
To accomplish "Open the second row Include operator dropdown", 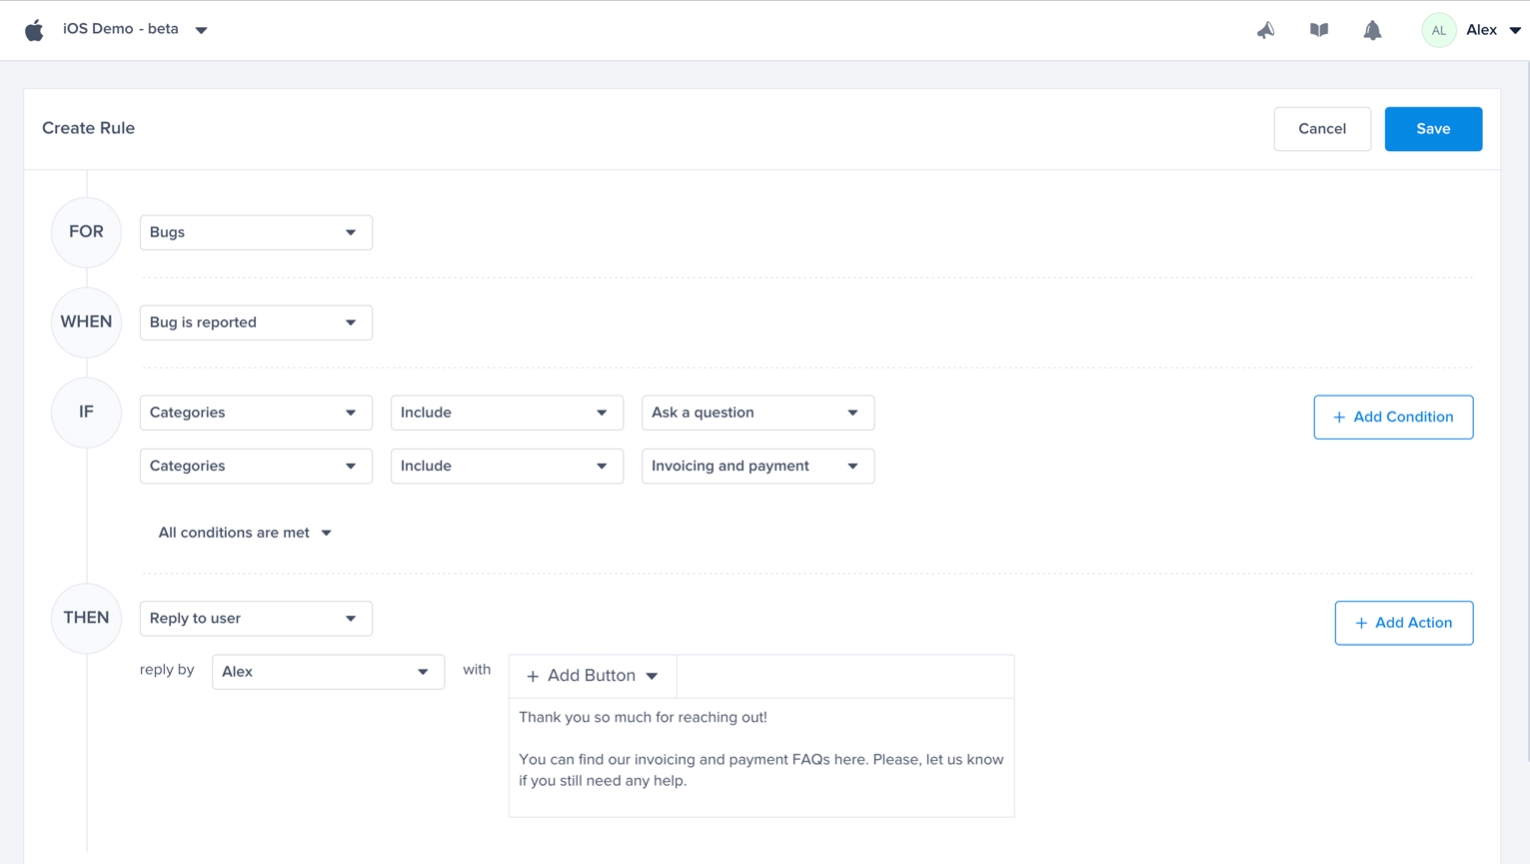I will click(506, 466).
